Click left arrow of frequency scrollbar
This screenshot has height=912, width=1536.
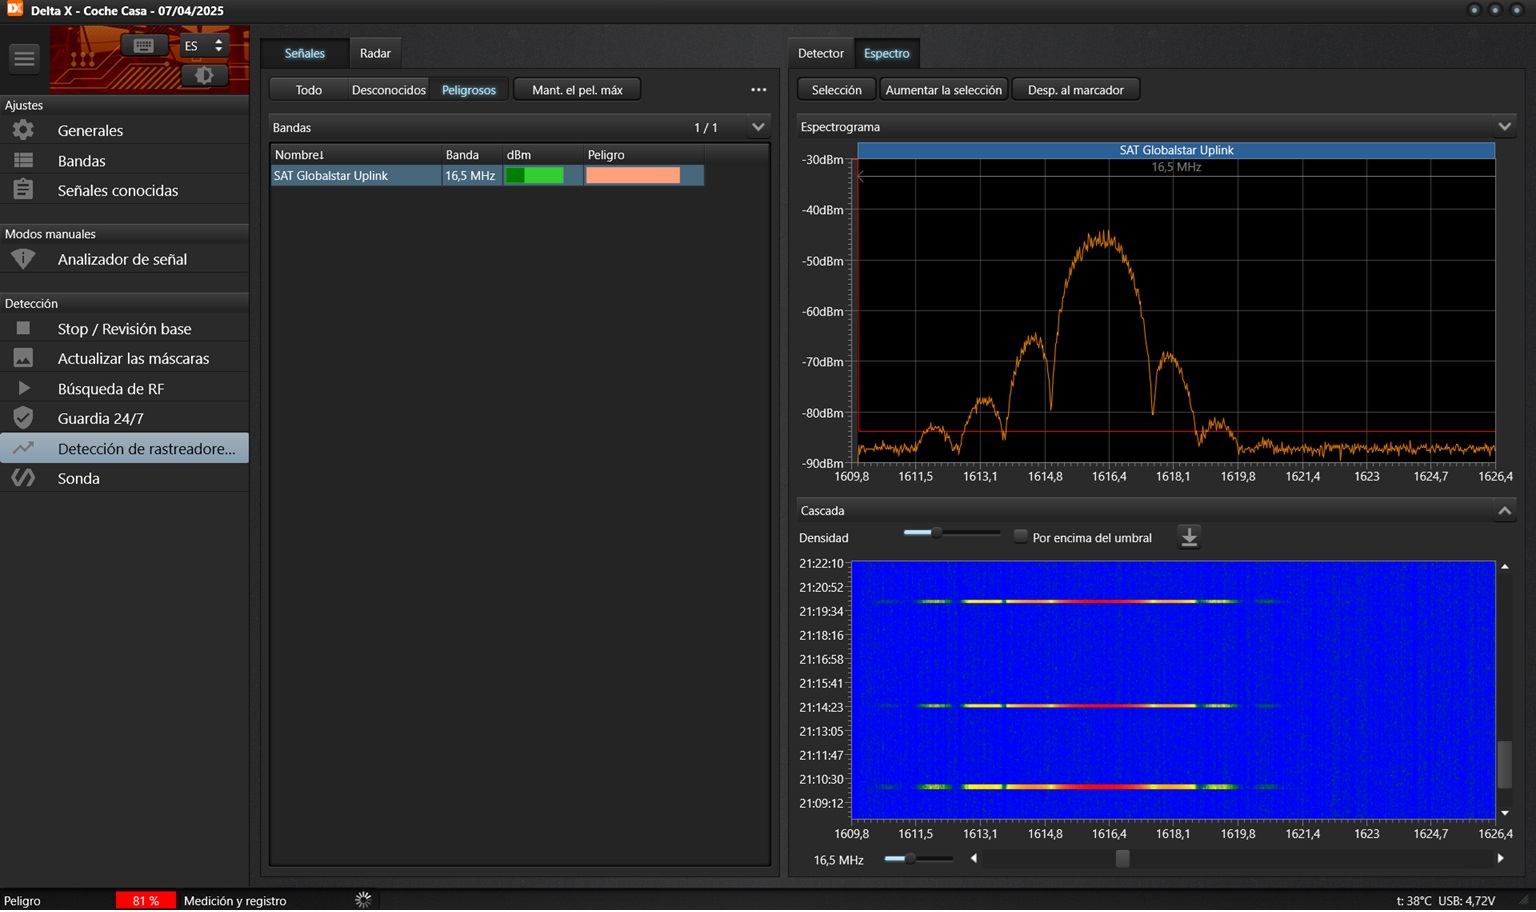(x=974, y=859)
